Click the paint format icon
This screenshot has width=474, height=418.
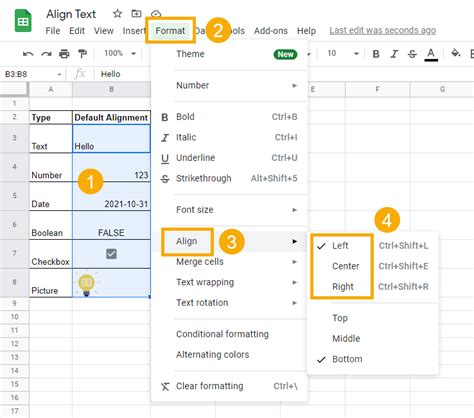82,53
